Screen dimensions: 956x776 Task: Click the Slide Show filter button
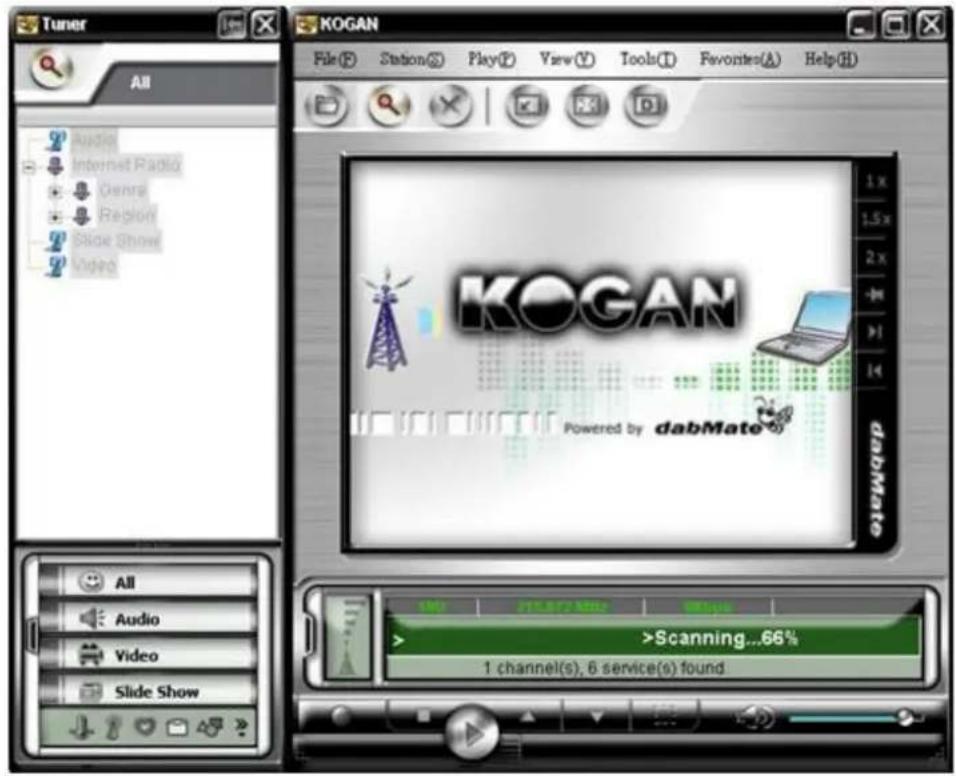tap(148, 691)
